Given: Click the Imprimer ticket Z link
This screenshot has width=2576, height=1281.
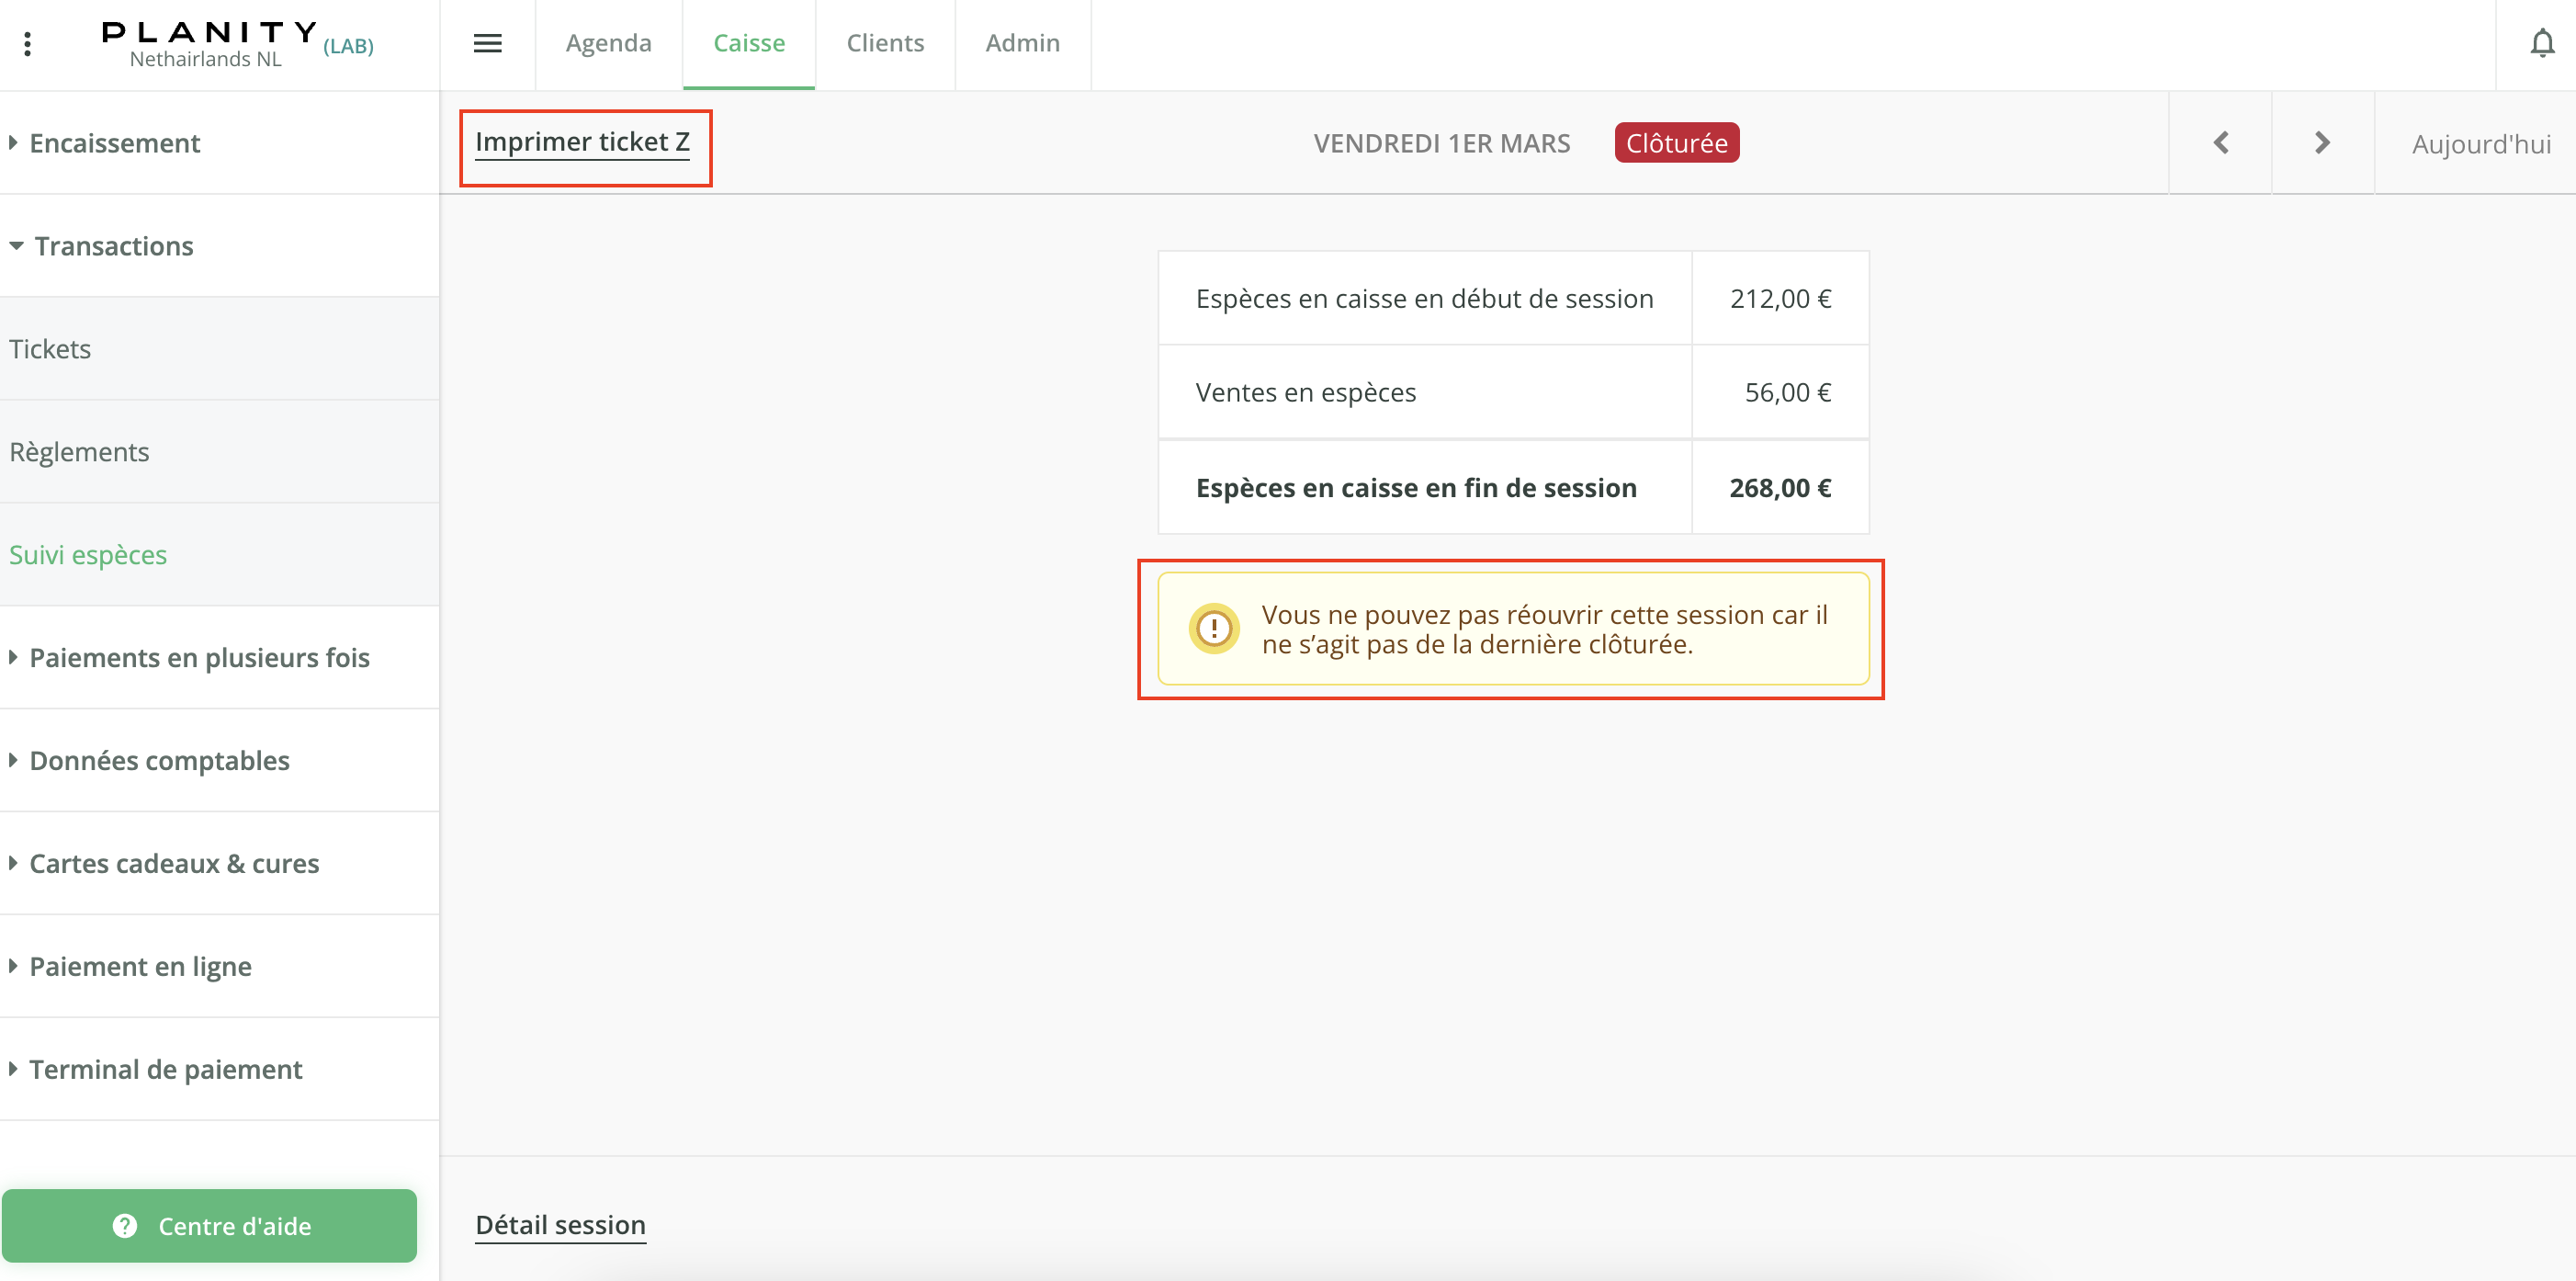Looking at the screenshot, I should click(x=582, y=143).
